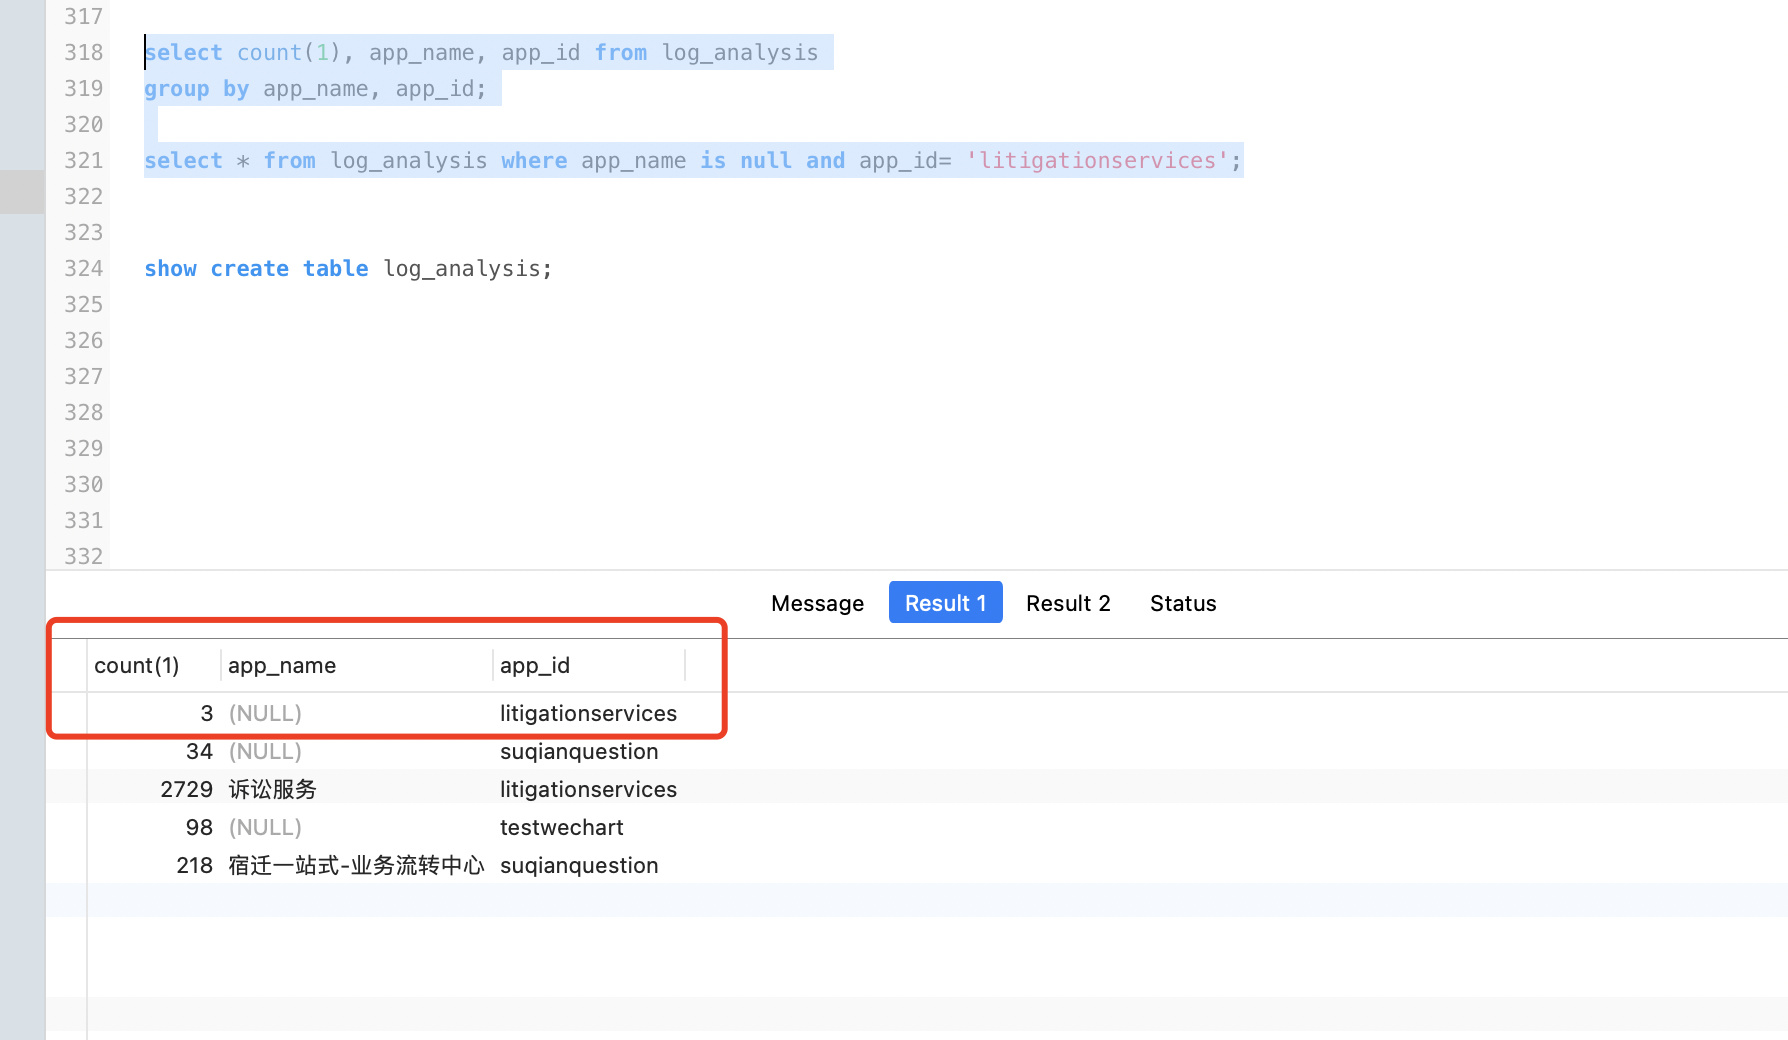Click the editor's left-side scrollbar thumb
The image size is (1788, 1040).
point(22,191)
